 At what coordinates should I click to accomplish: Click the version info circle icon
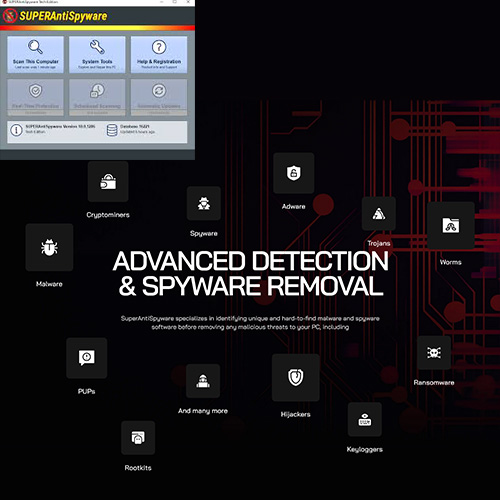pyautogui.click(x=16, y=130)
